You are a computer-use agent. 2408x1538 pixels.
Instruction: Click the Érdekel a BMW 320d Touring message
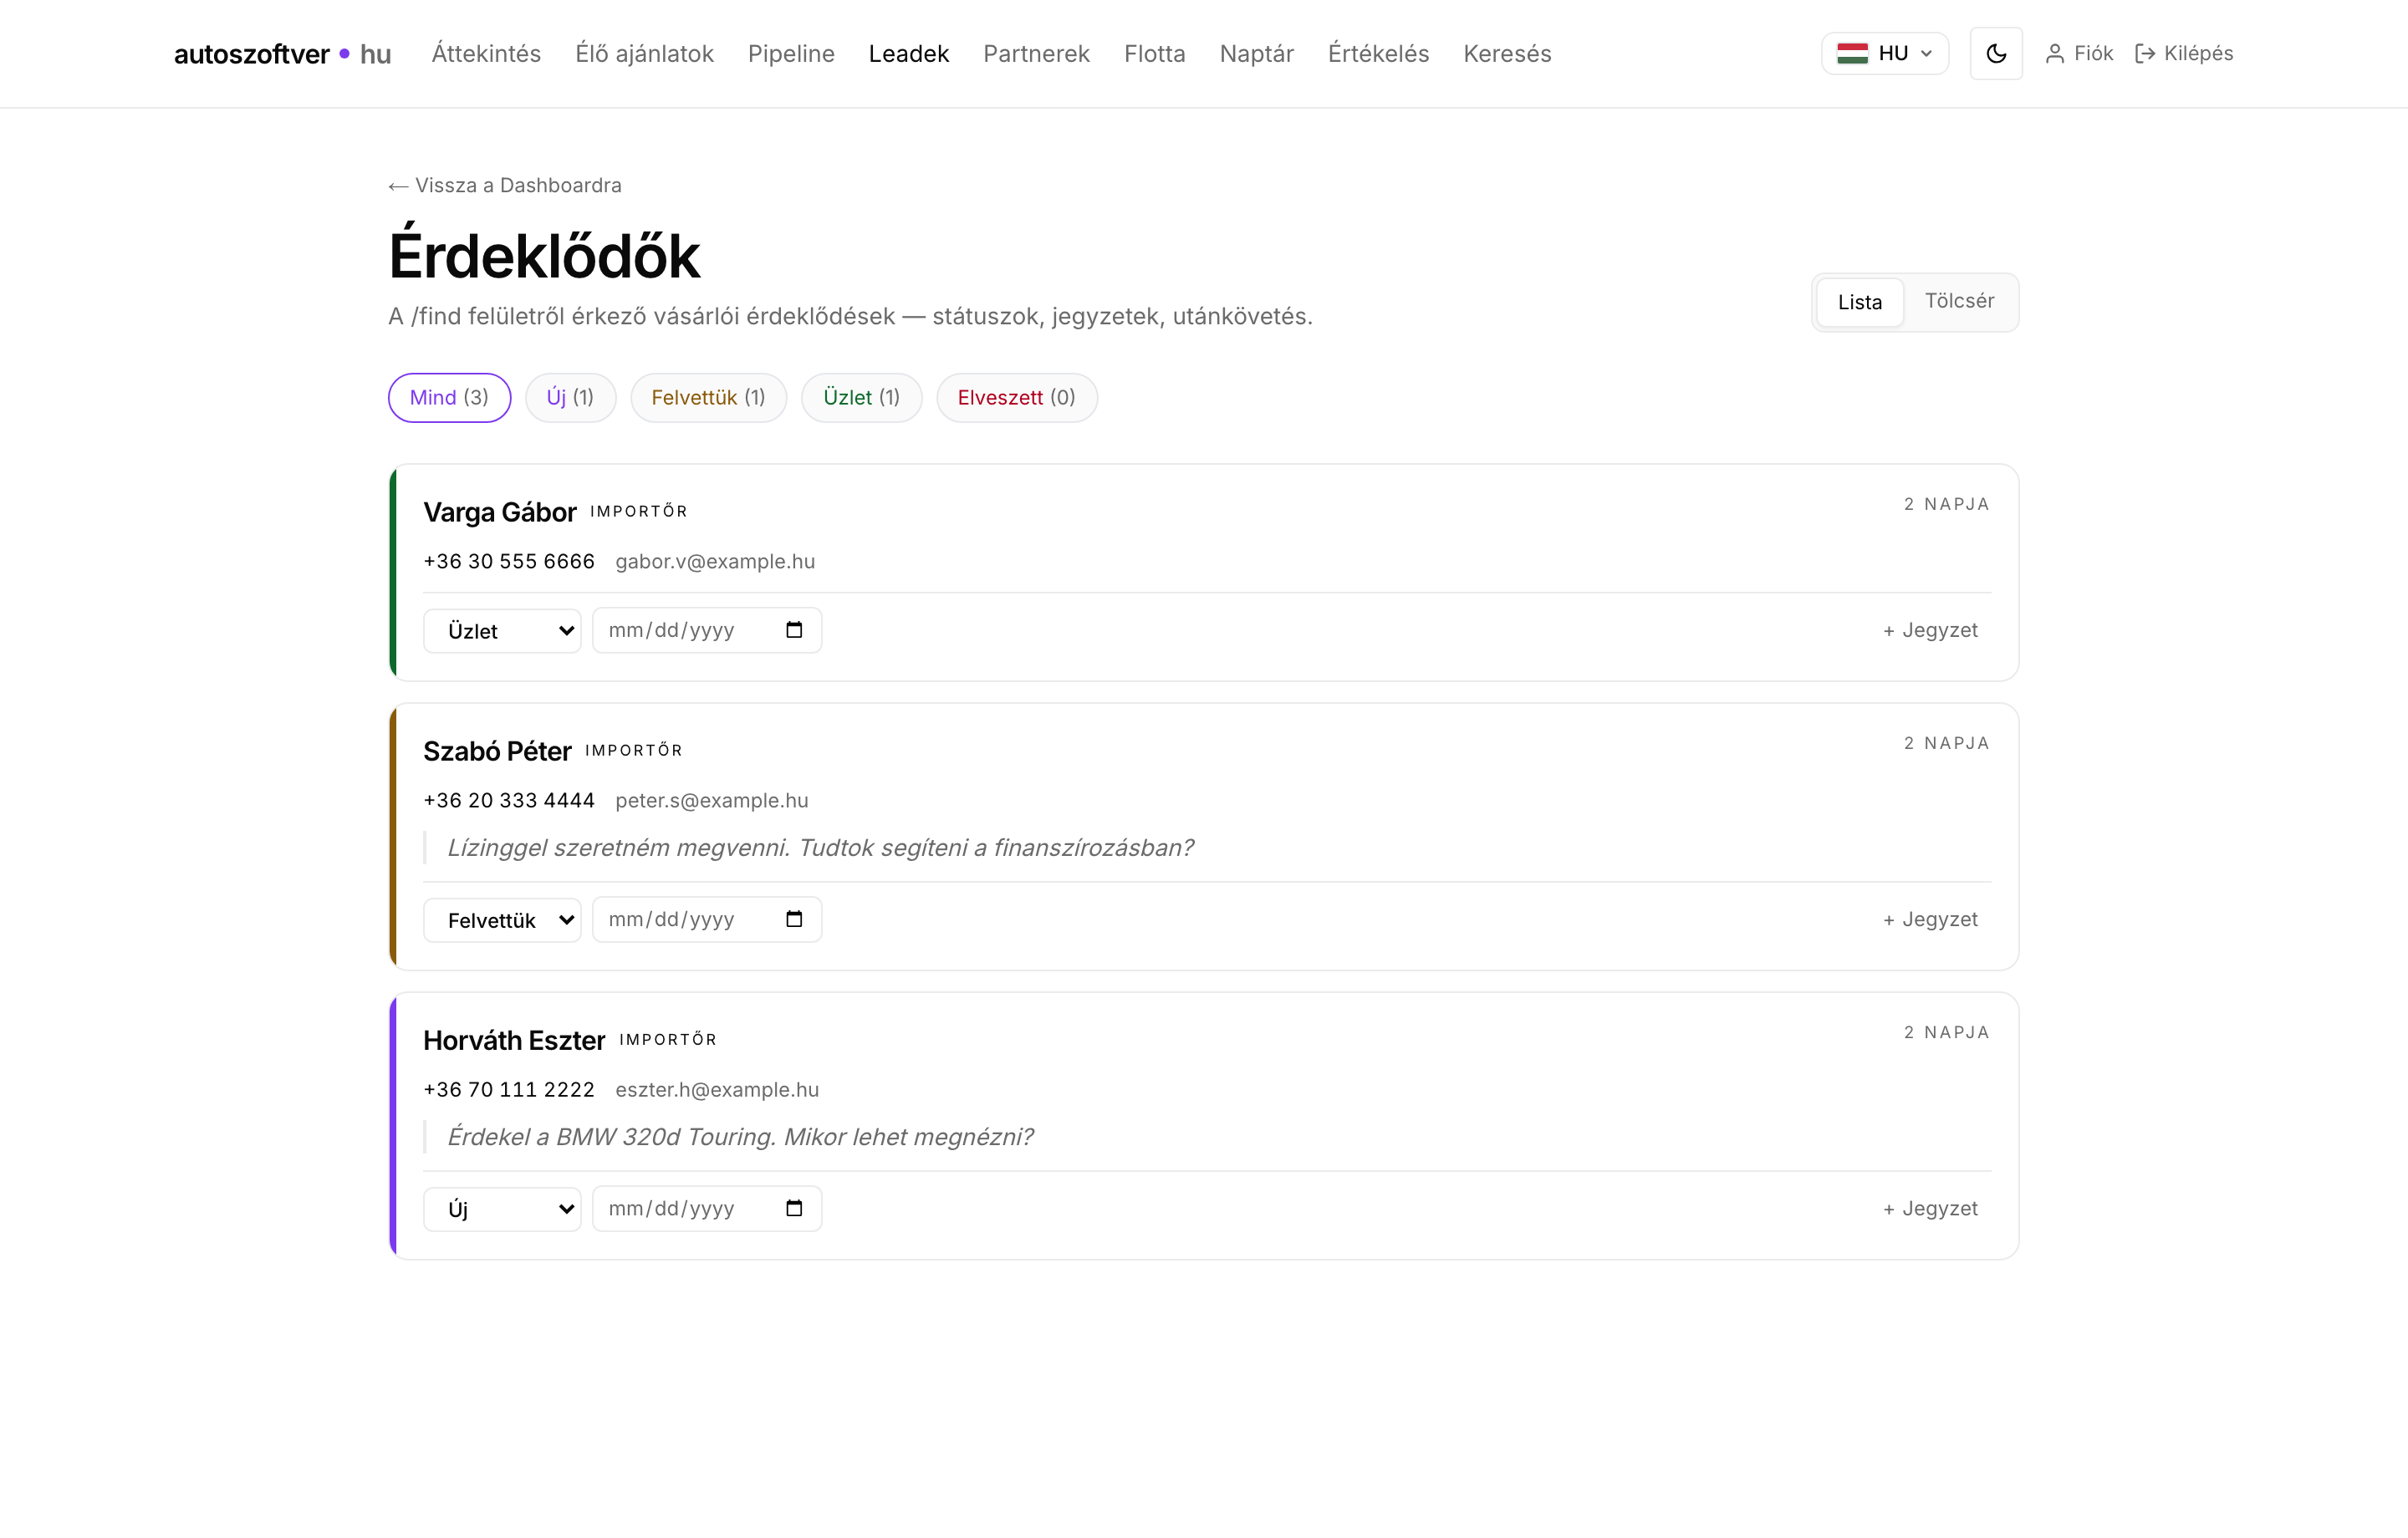[x=740, y=1136]
